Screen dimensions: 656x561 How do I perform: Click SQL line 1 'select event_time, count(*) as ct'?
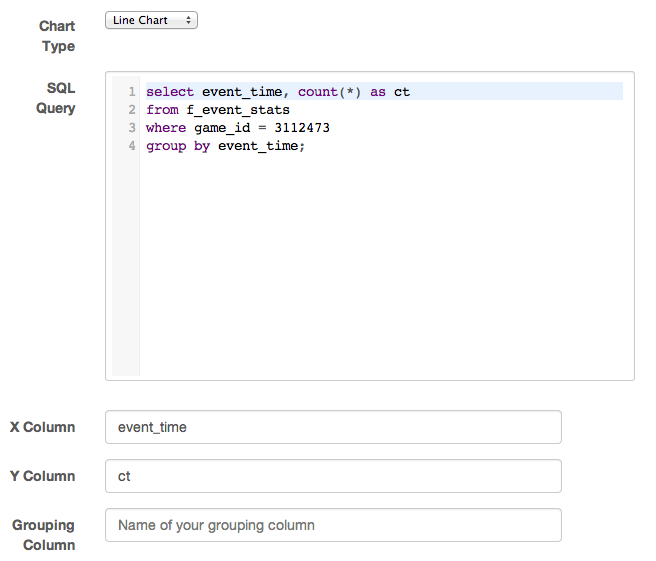(x=278, y=92)
